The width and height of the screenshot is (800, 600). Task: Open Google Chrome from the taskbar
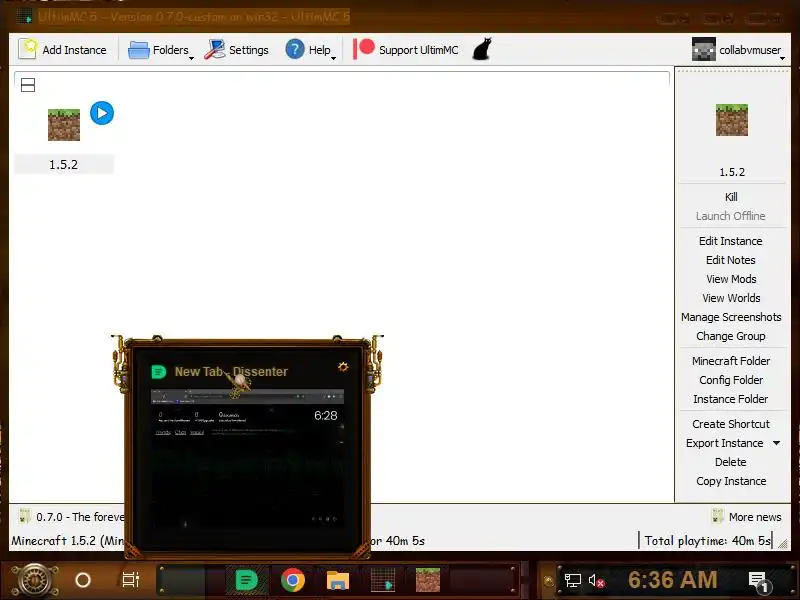click(293, 580)
